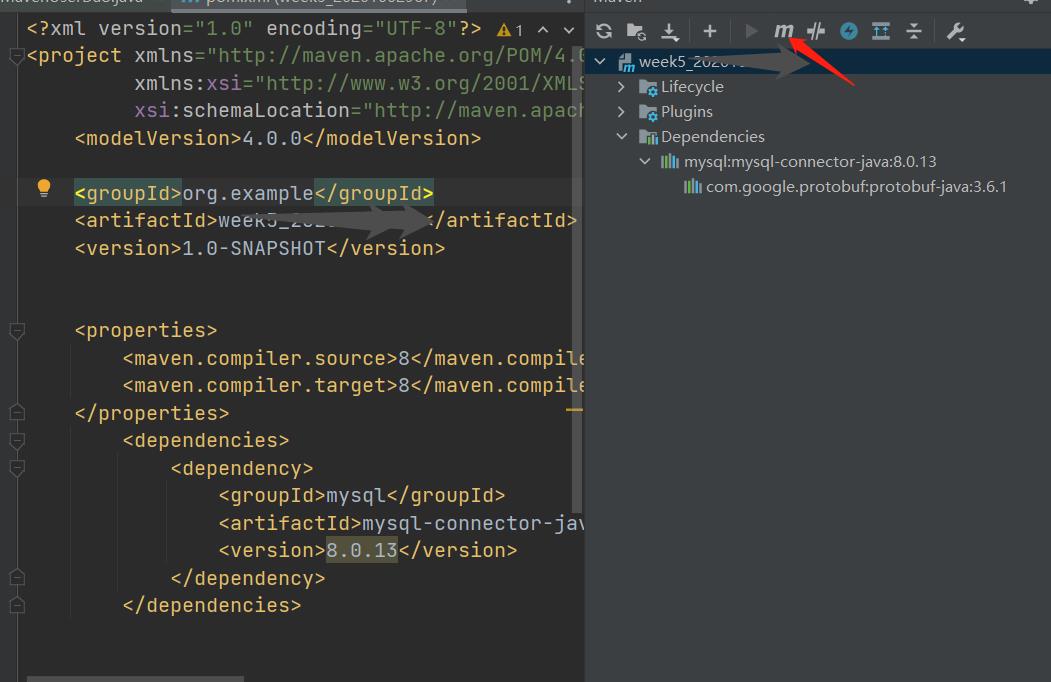The width and height of the screenshot is (1051, 682).
Task: Collapse the week5 project root node
Action: 601,62
